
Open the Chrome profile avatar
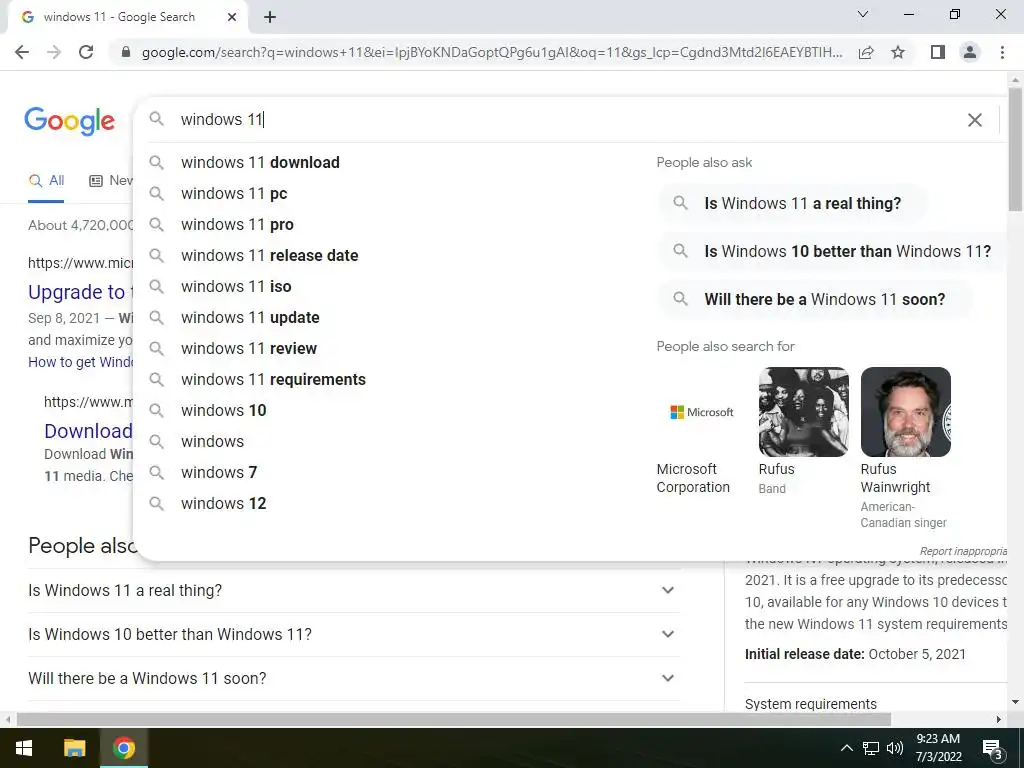tap(970, 52)
